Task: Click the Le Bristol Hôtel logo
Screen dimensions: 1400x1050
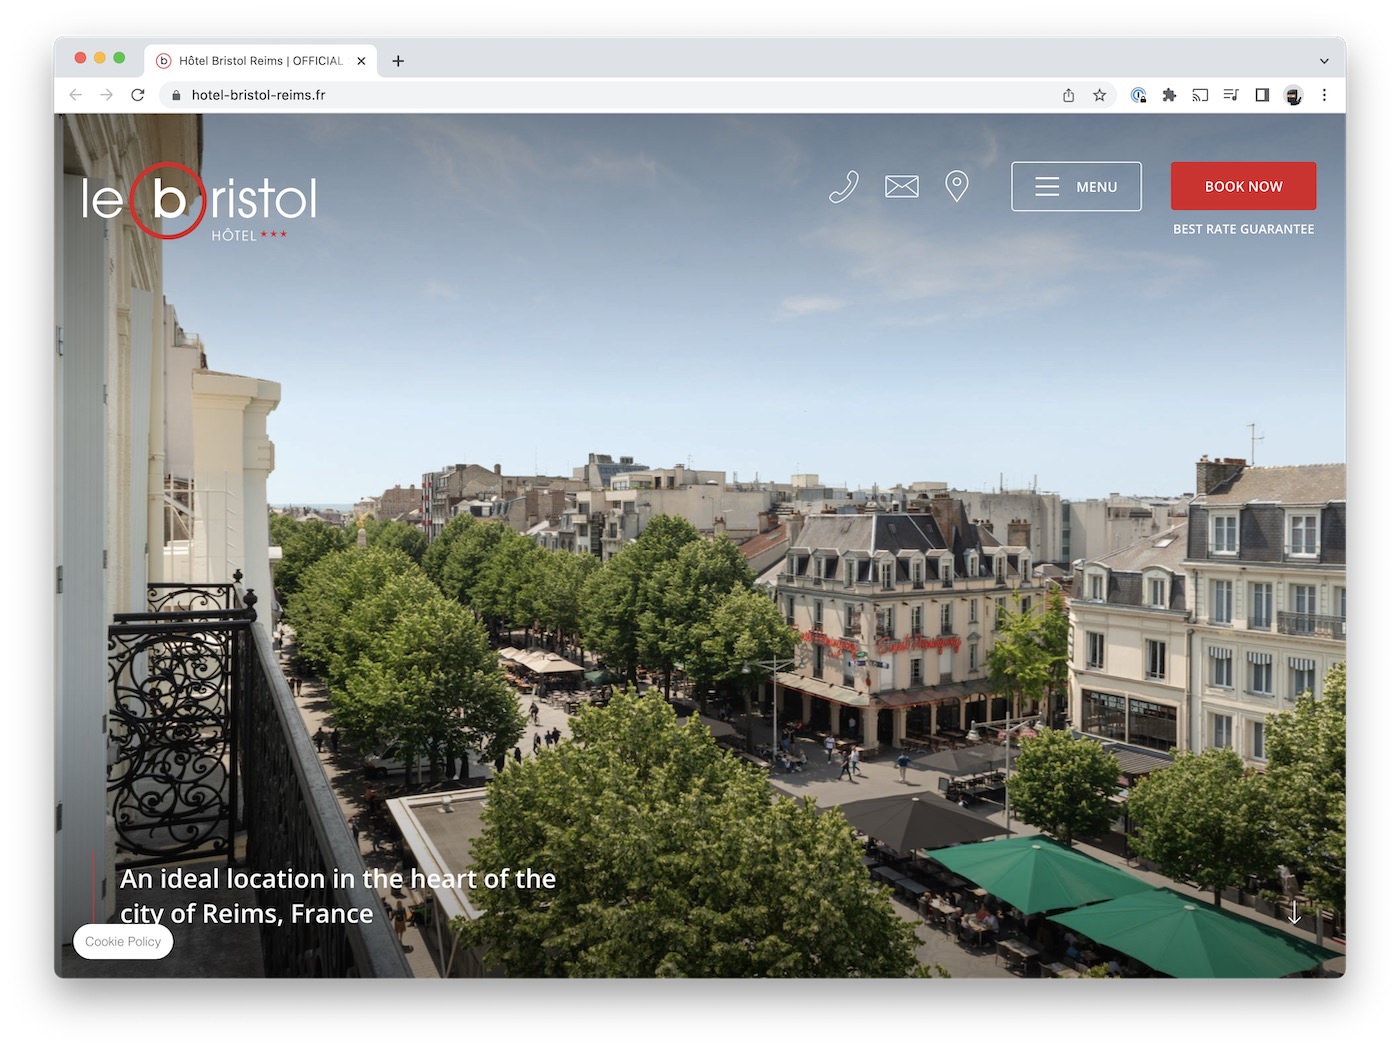Action: click(199, 201)
